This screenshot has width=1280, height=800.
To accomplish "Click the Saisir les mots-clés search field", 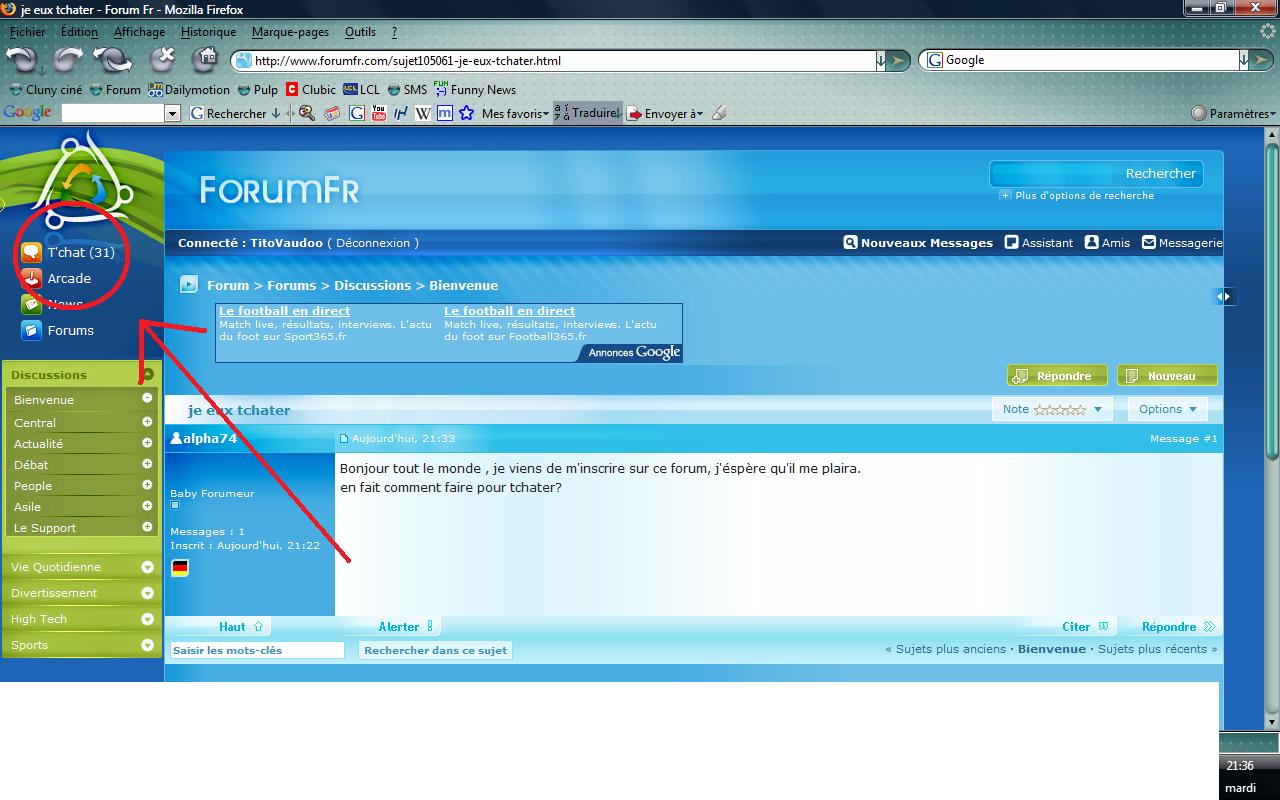I will 257,650.
